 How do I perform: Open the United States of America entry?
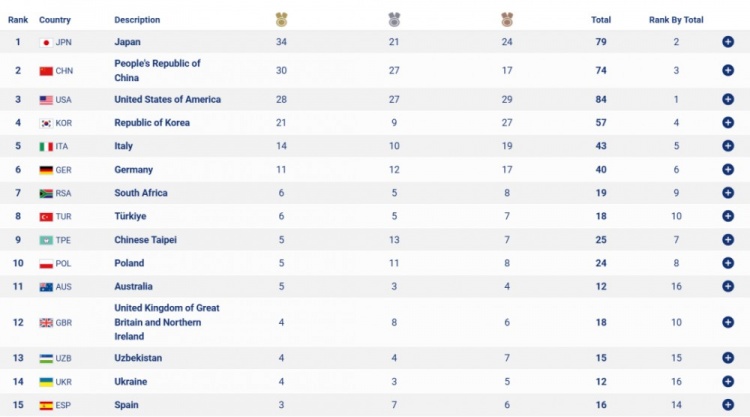[167, 100]
